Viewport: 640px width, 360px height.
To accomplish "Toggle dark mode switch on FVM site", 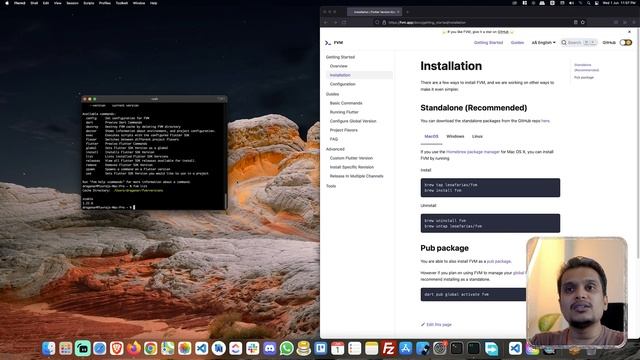I will 626,42.
